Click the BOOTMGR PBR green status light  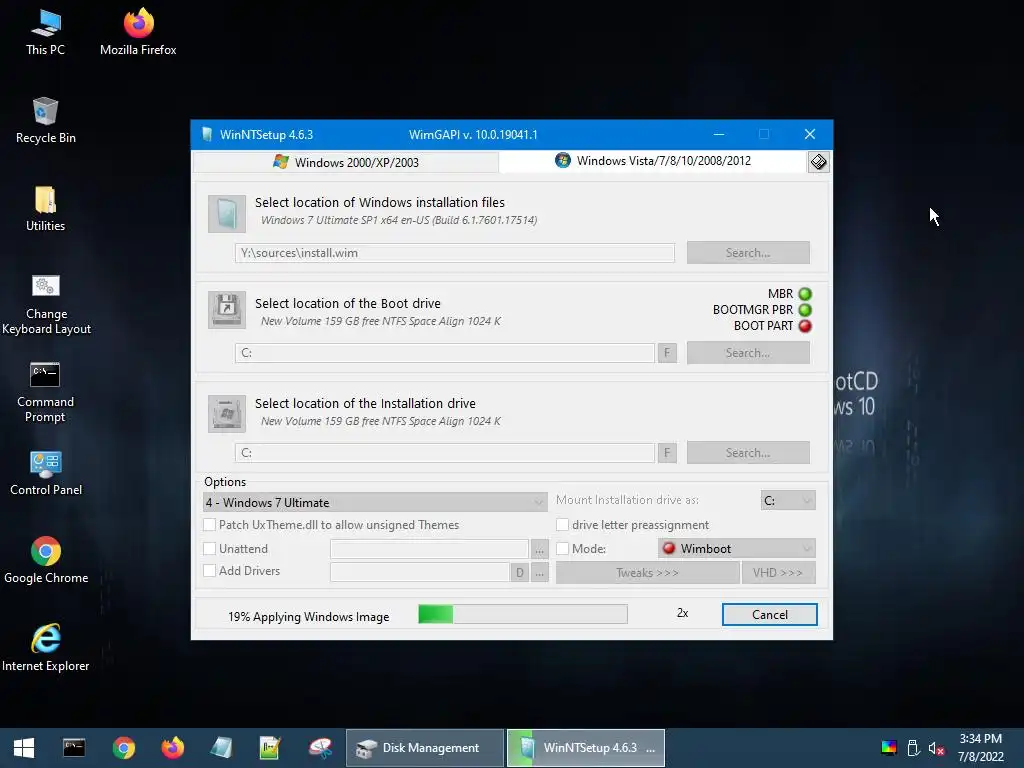tap(805, 310)
